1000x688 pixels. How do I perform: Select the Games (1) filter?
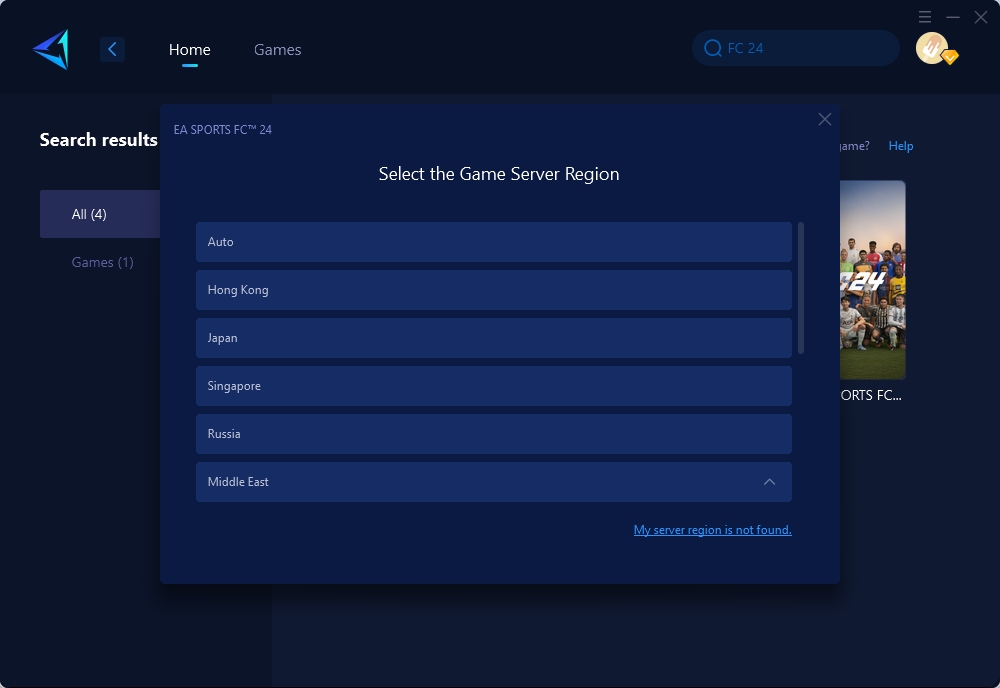tap(102, 262)
